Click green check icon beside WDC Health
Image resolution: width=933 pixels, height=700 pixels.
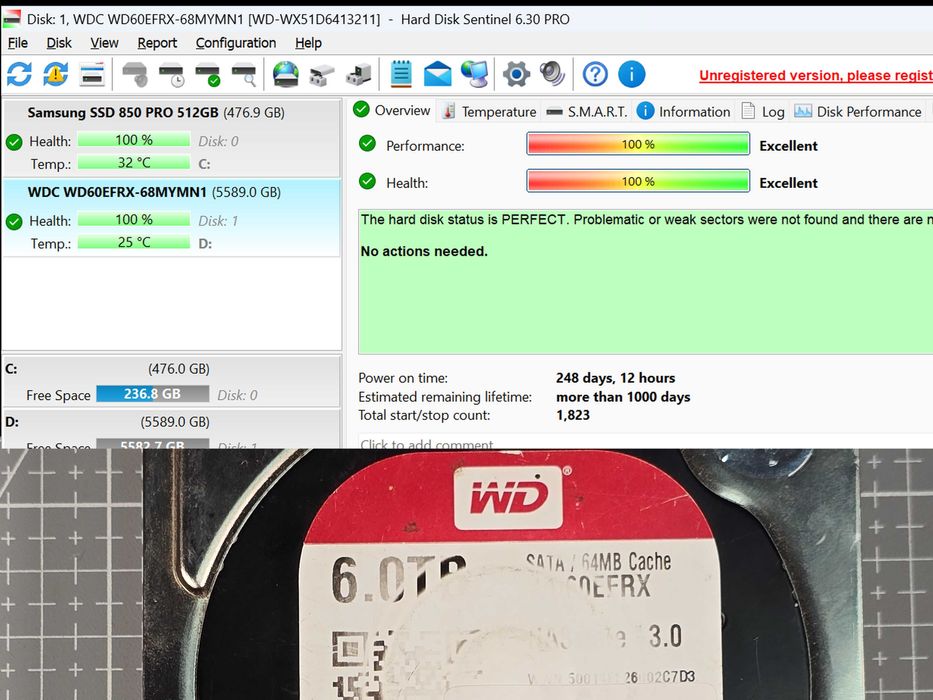[14, 222]
